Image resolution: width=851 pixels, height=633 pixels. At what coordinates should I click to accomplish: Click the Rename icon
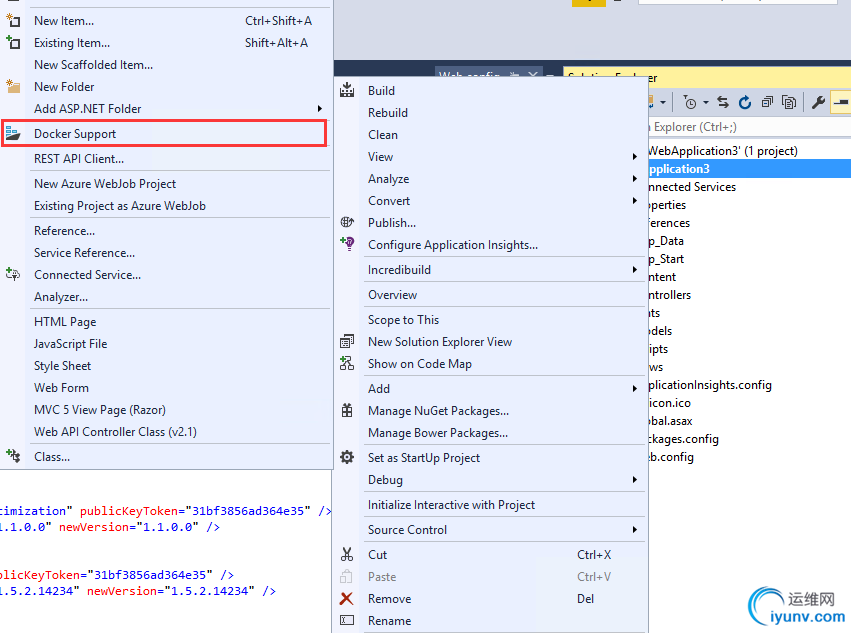[347, 620]
